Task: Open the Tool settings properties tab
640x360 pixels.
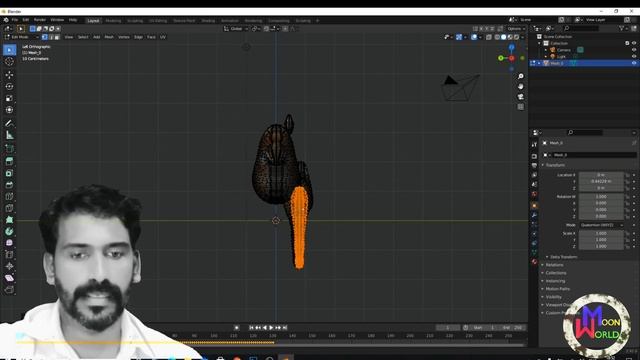Action: click(534, 144)
